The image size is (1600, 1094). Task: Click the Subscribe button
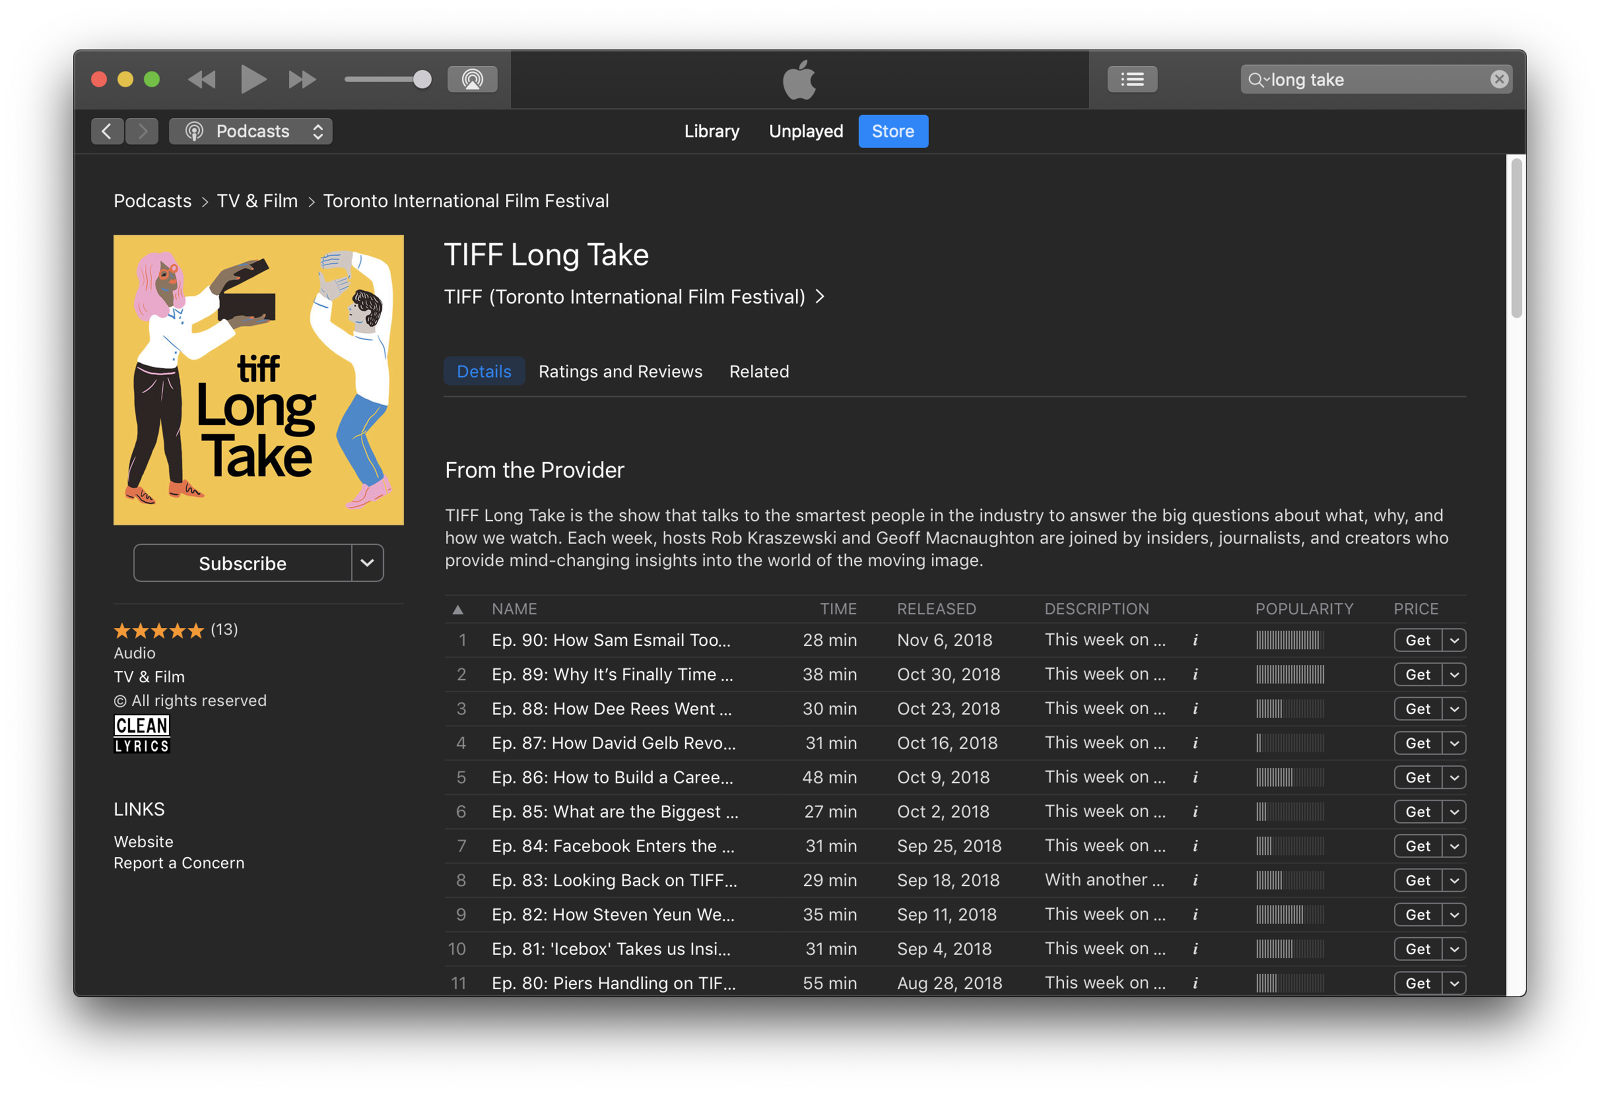coord(242,563)
